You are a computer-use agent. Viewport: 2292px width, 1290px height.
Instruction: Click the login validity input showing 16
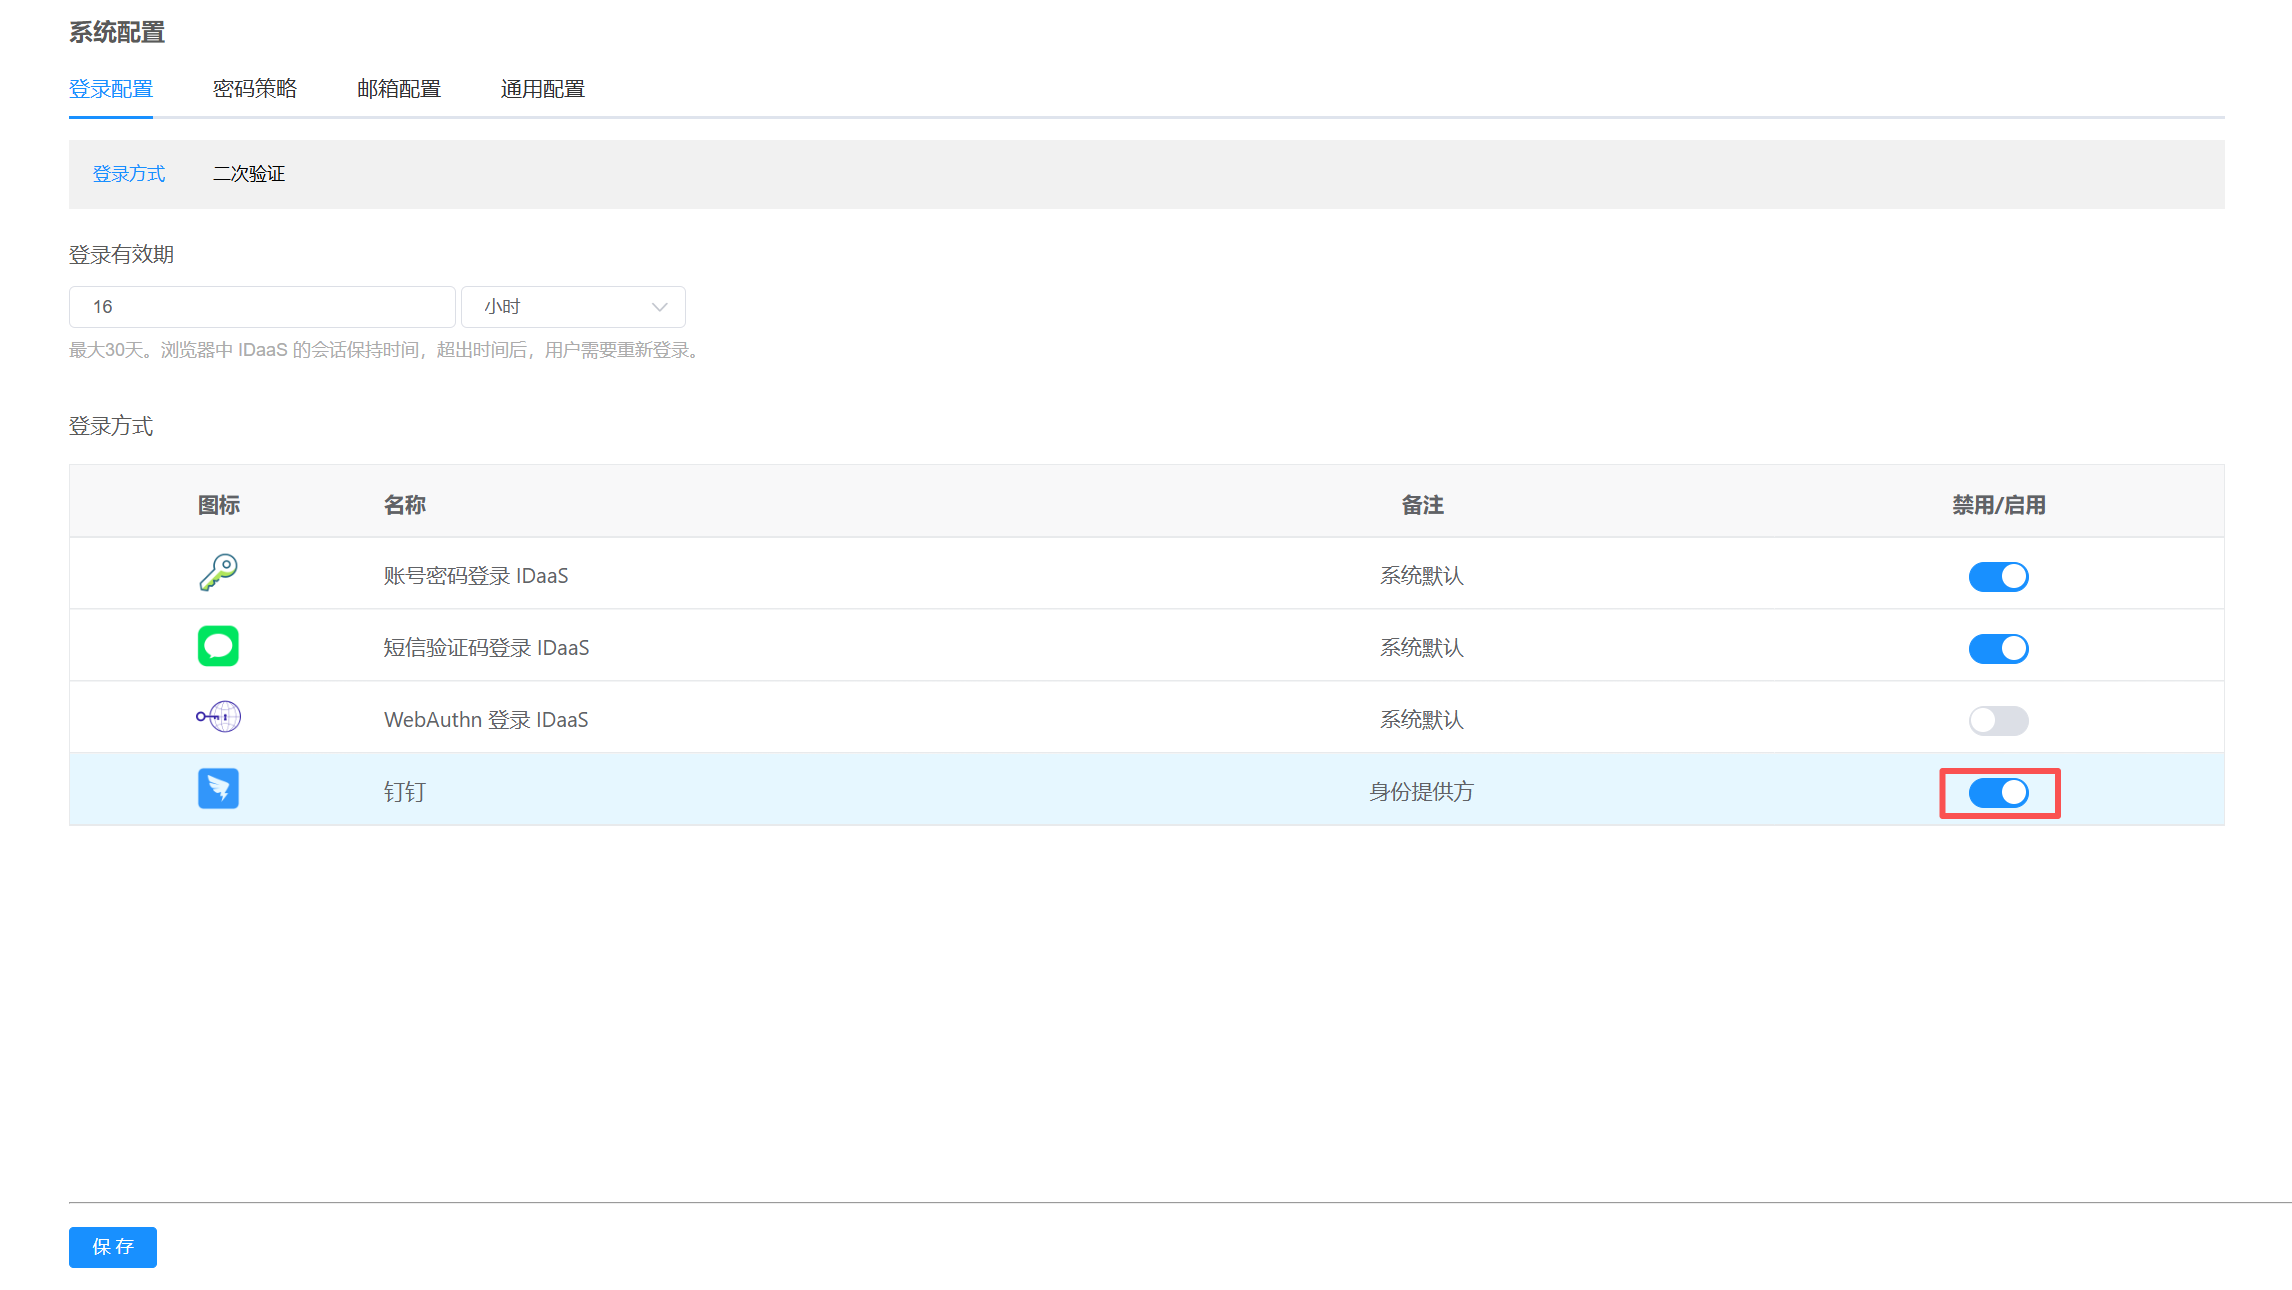262,307
